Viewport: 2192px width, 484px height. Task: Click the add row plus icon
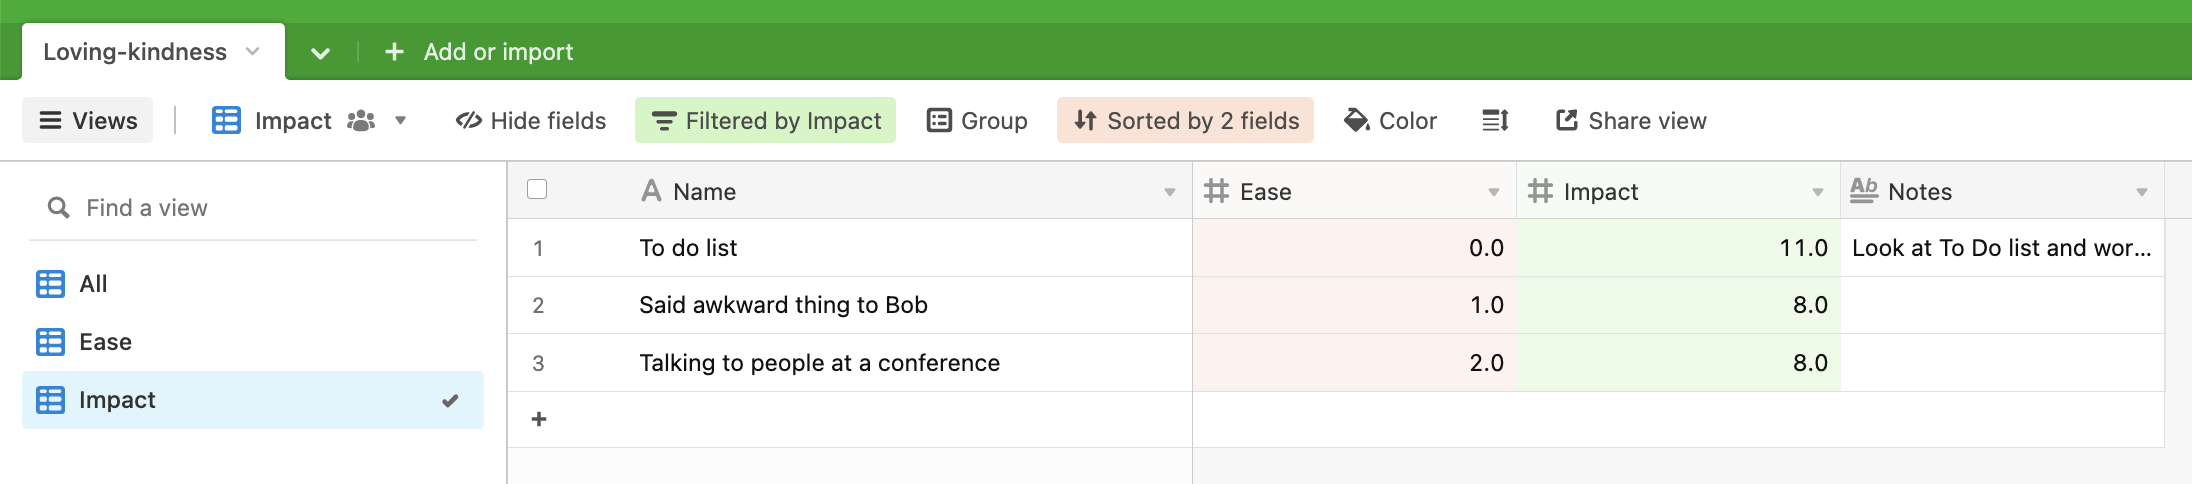click(539, 419)
